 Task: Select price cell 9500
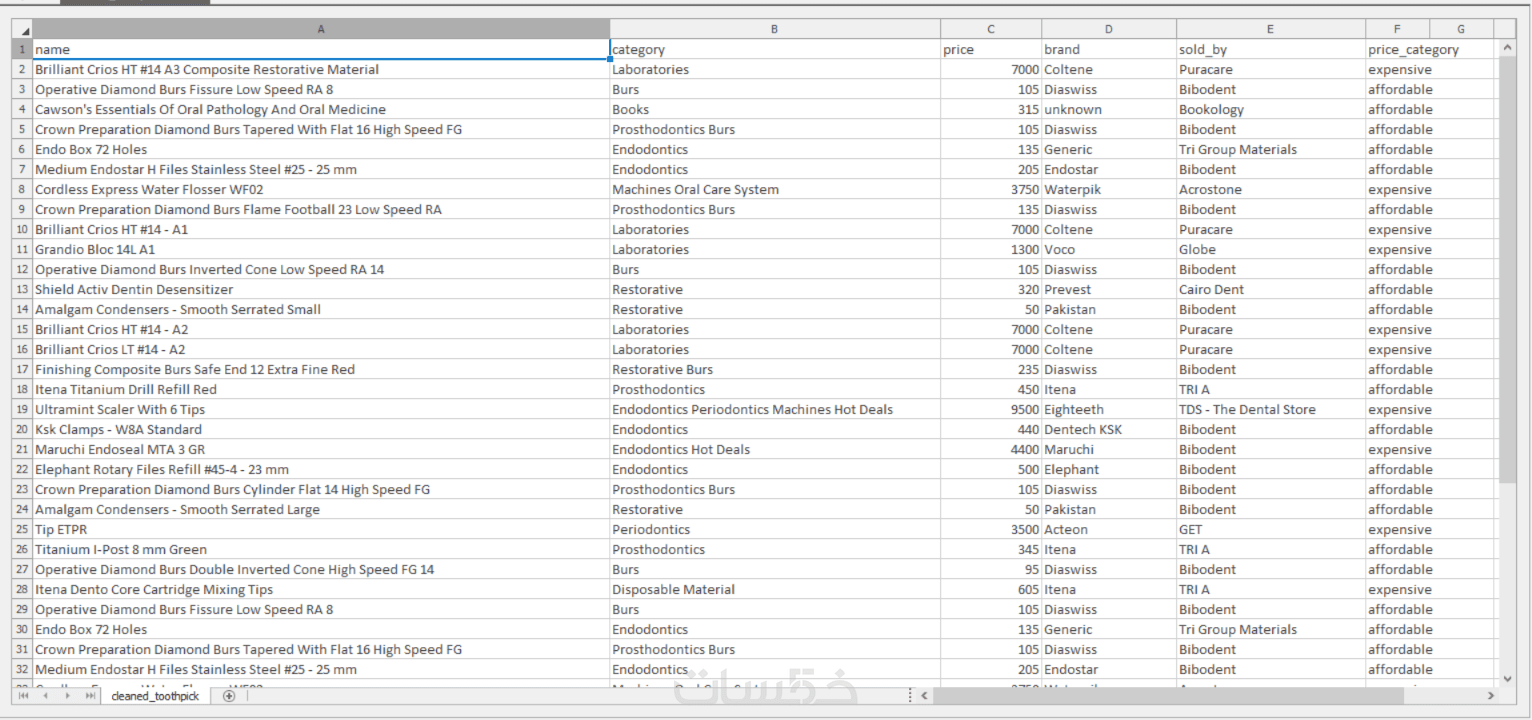991,409
